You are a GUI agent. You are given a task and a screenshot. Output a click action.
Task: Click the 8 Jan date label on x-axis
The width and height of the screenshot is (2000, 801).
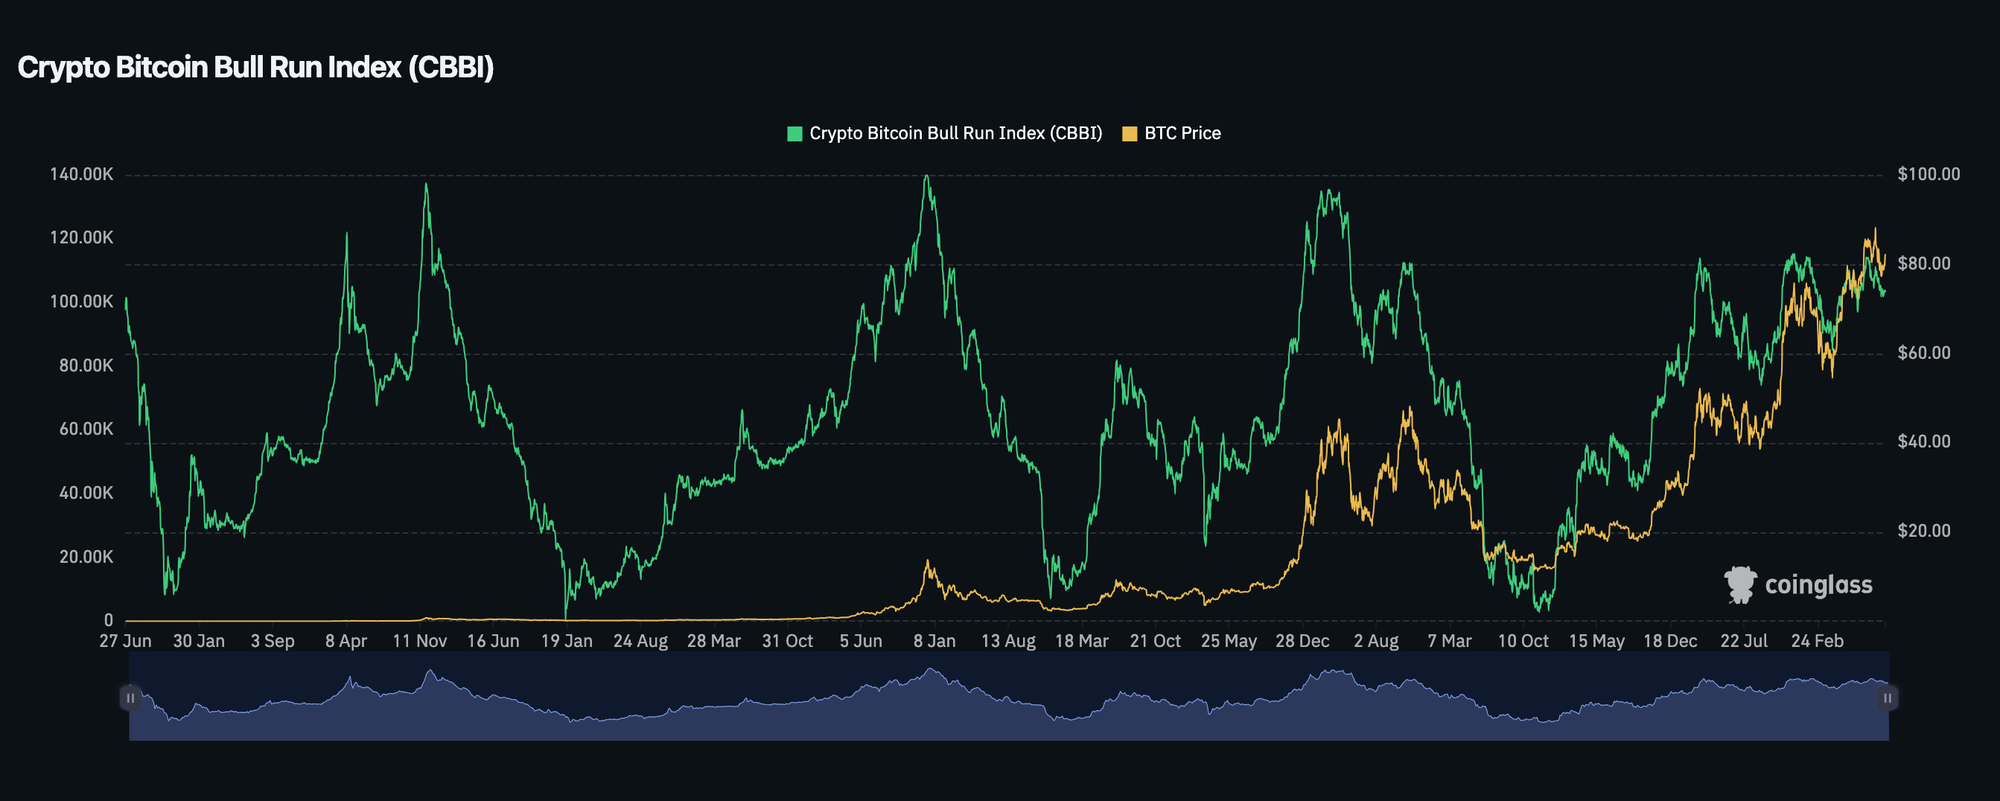934,642
